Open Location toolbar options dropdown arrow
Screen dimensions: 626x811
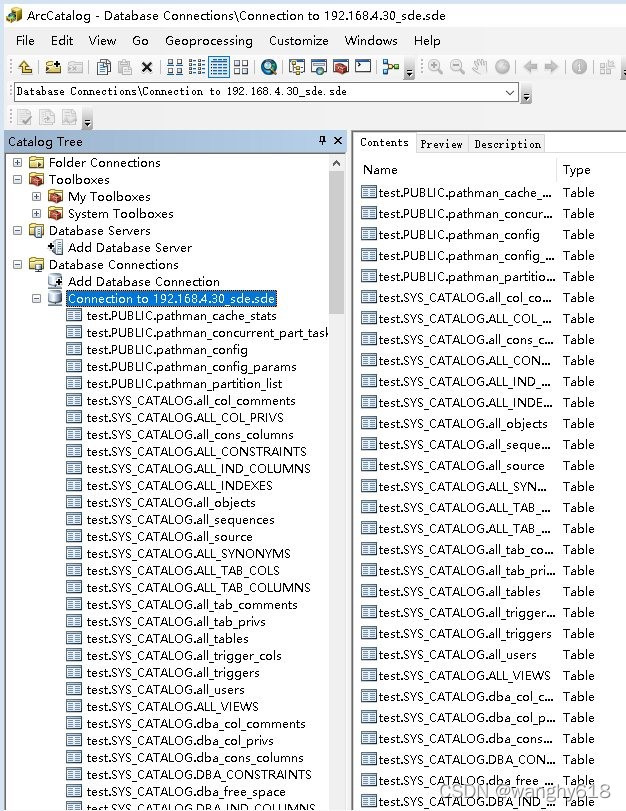coord(526,96)
